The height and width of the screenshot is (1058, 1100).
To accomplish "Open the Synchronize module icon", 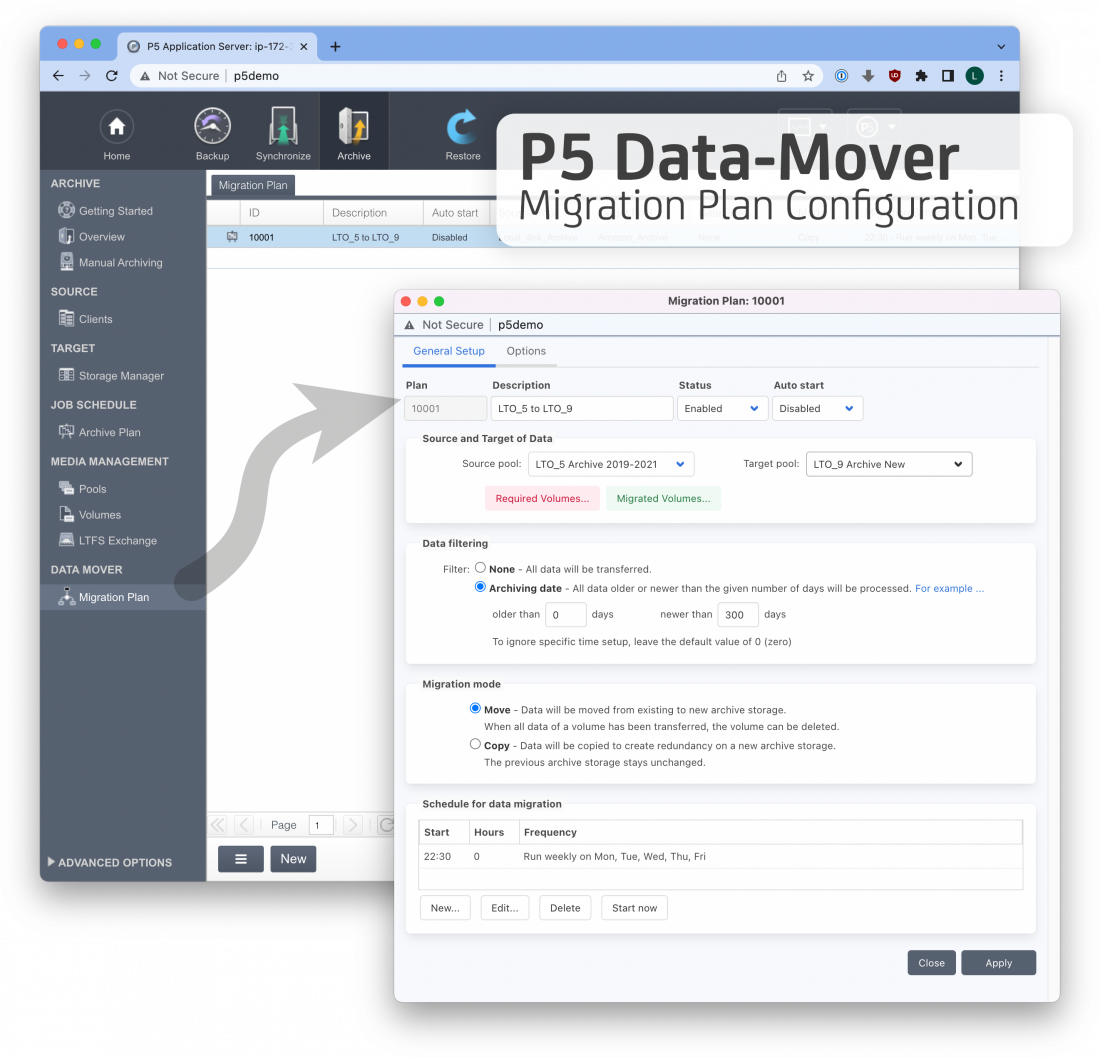I will 283,134.
